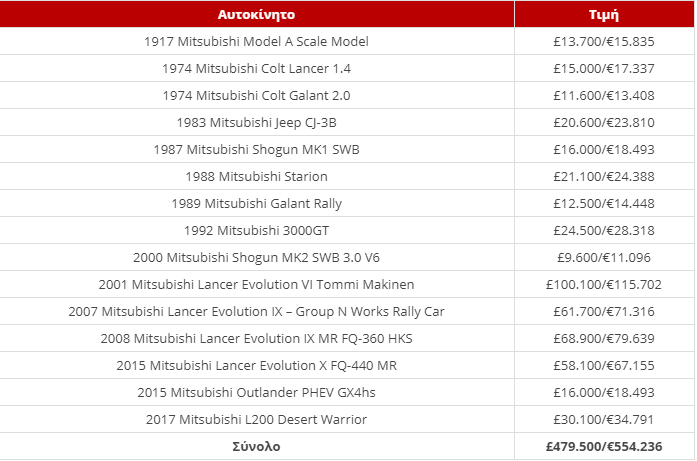The width and height of the screenshot is (697, 461).
Task: Click the Αυτοκίνητο column header
Action: pyautogui.click(x=256, y=14)
